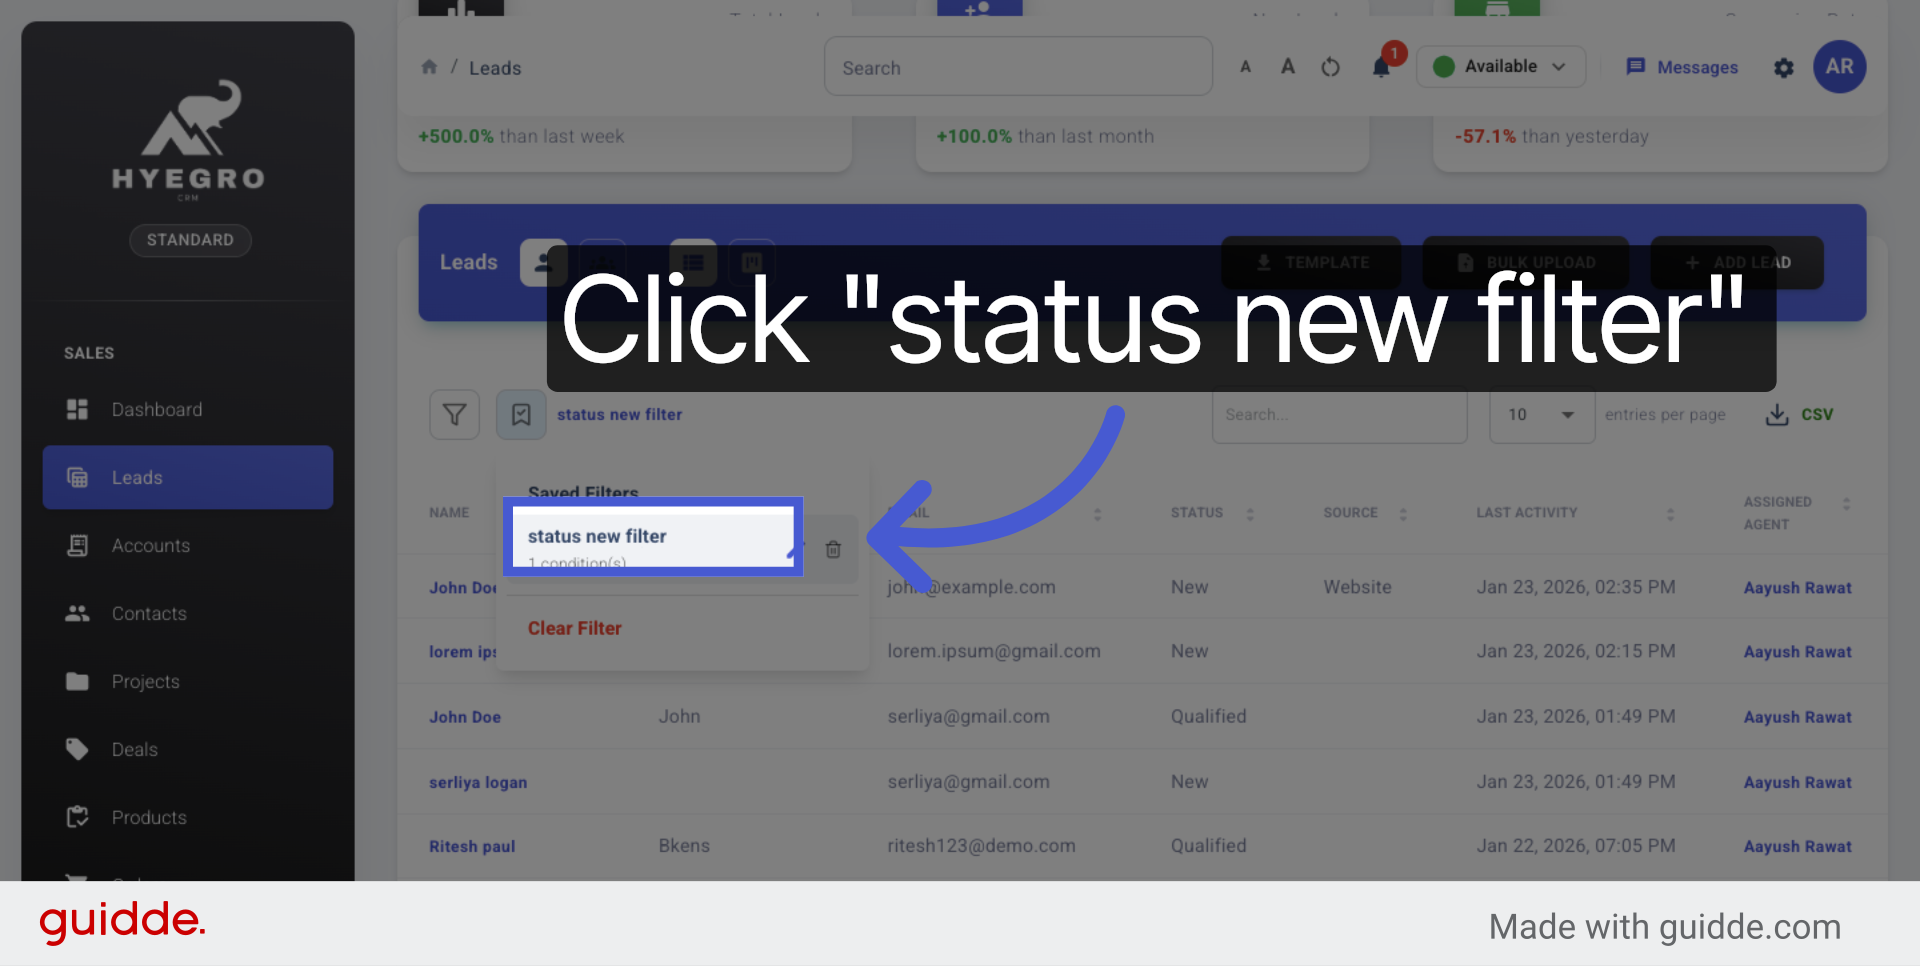Delete the saved filter with the trash icon
The height and width of the screenshot is (966, 1920).
coord(833,549)
